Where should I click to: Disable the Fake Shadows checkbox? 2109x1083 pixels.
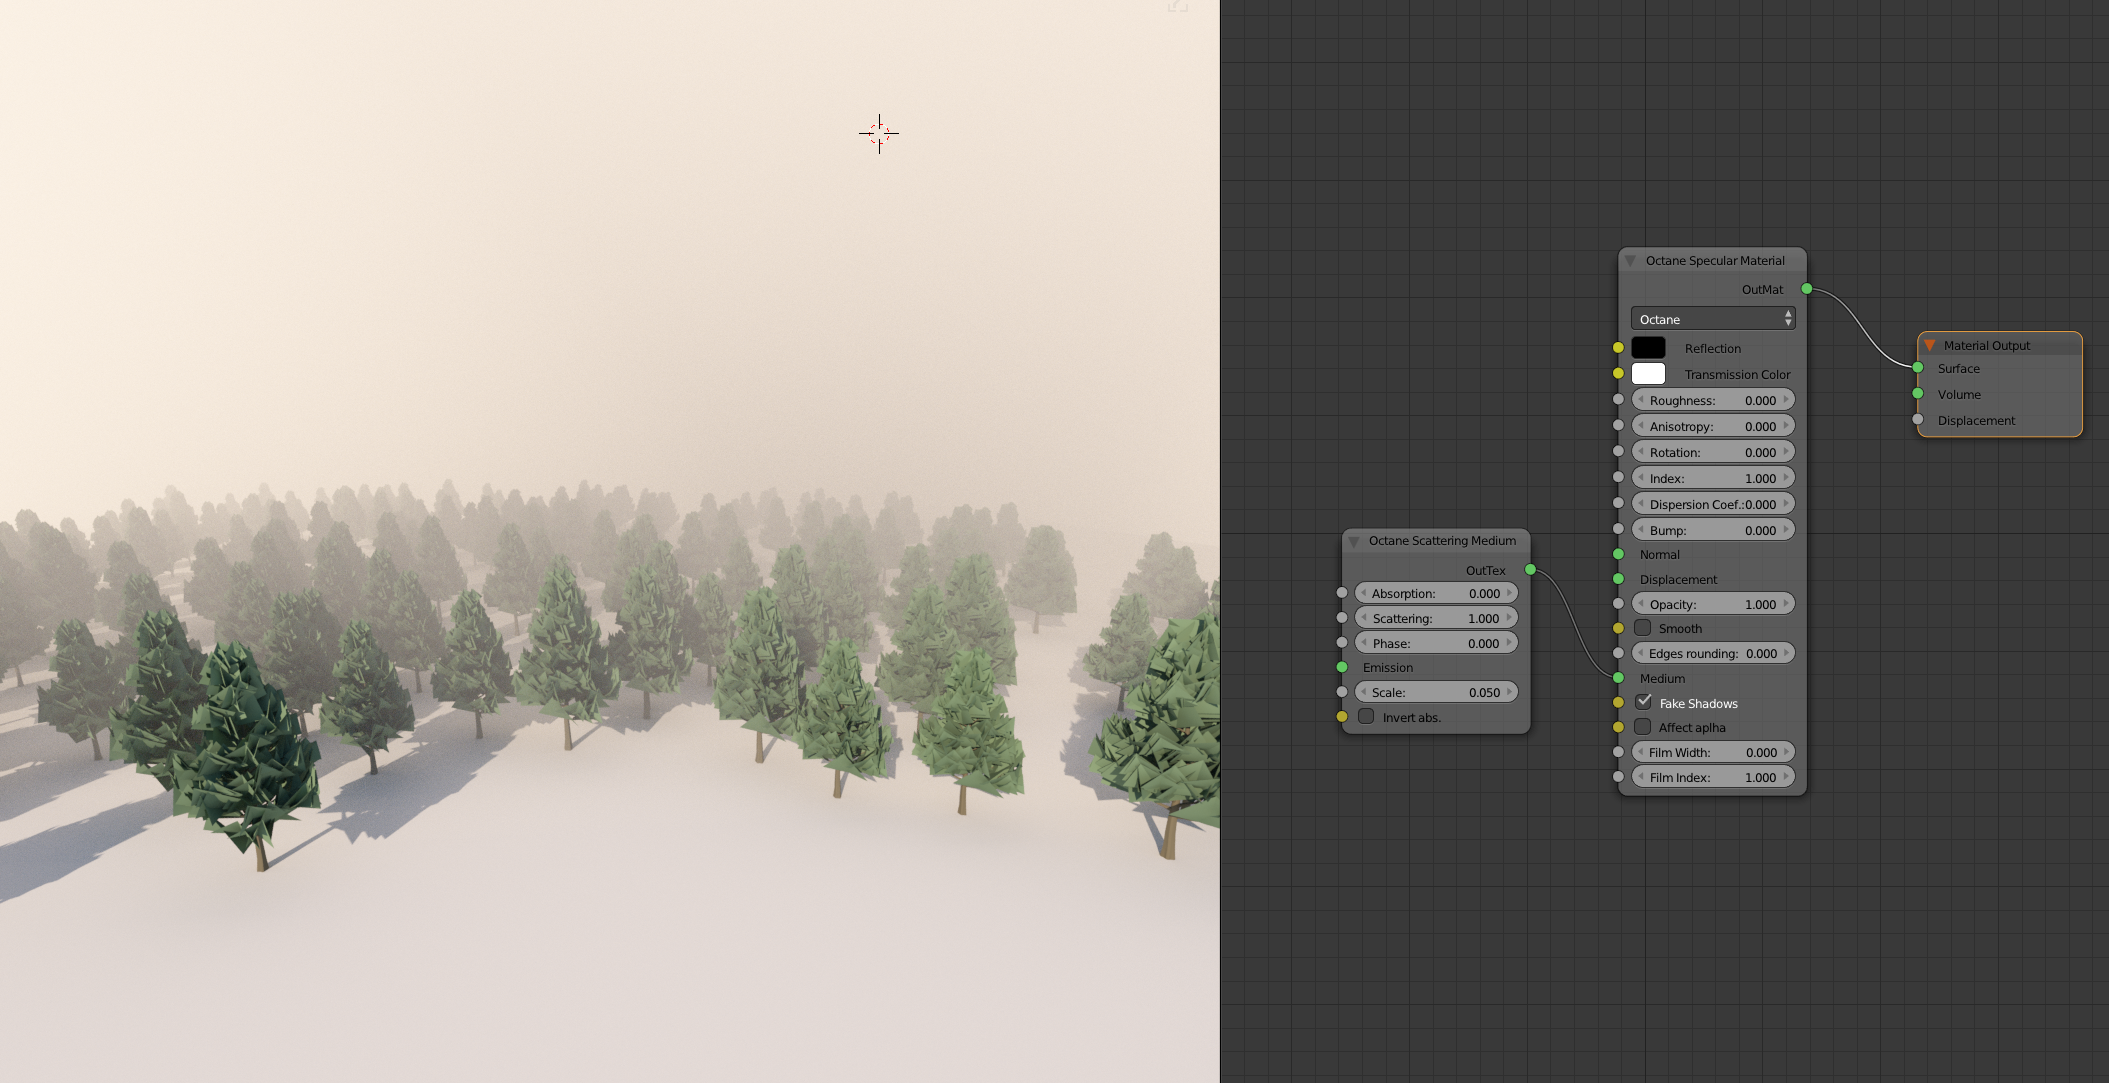1643,702
